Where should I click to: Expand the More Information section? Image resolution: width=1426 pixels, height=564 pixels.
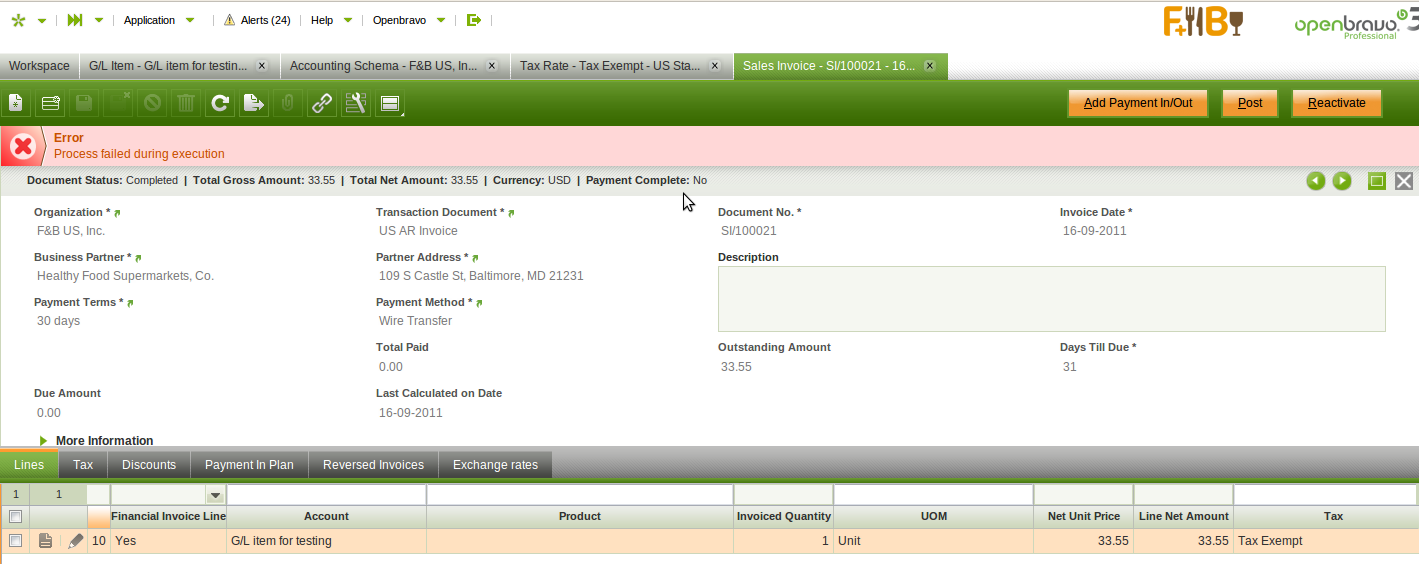(x=96, y=441)
